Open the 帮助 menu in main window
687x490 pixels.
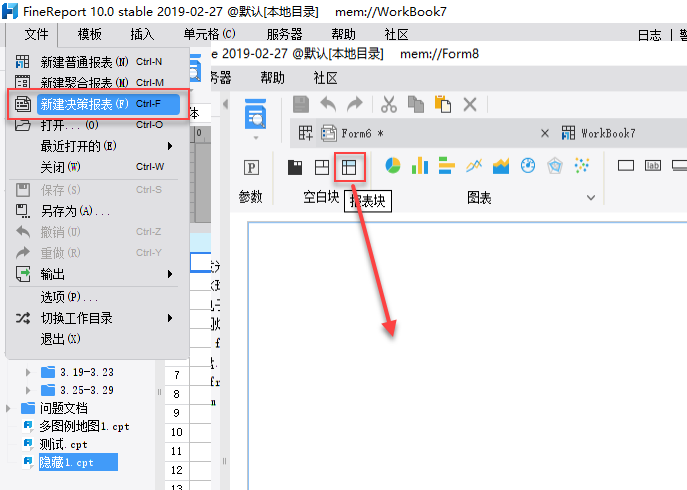click(343, 34)
